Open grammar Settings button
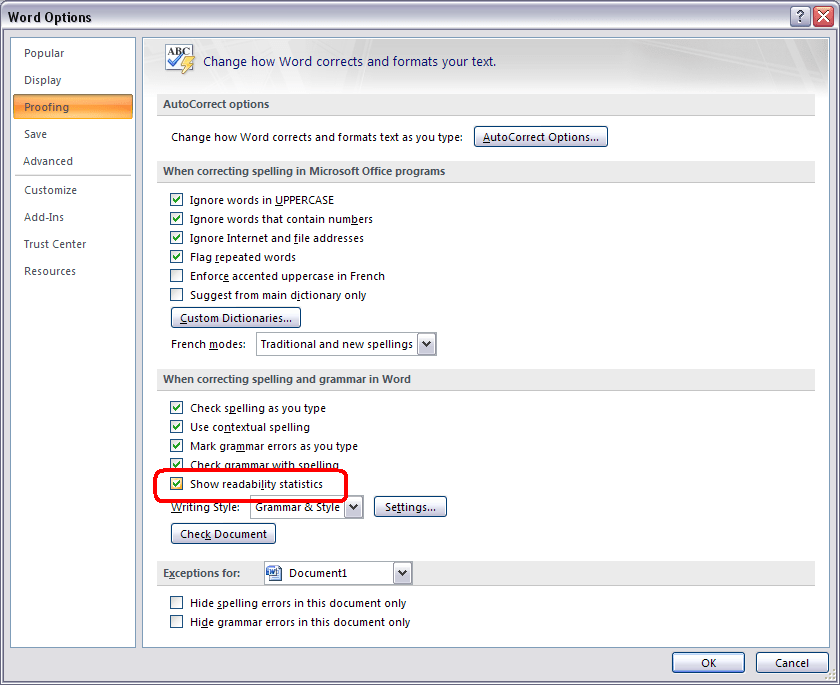 (x=410, y=507)
